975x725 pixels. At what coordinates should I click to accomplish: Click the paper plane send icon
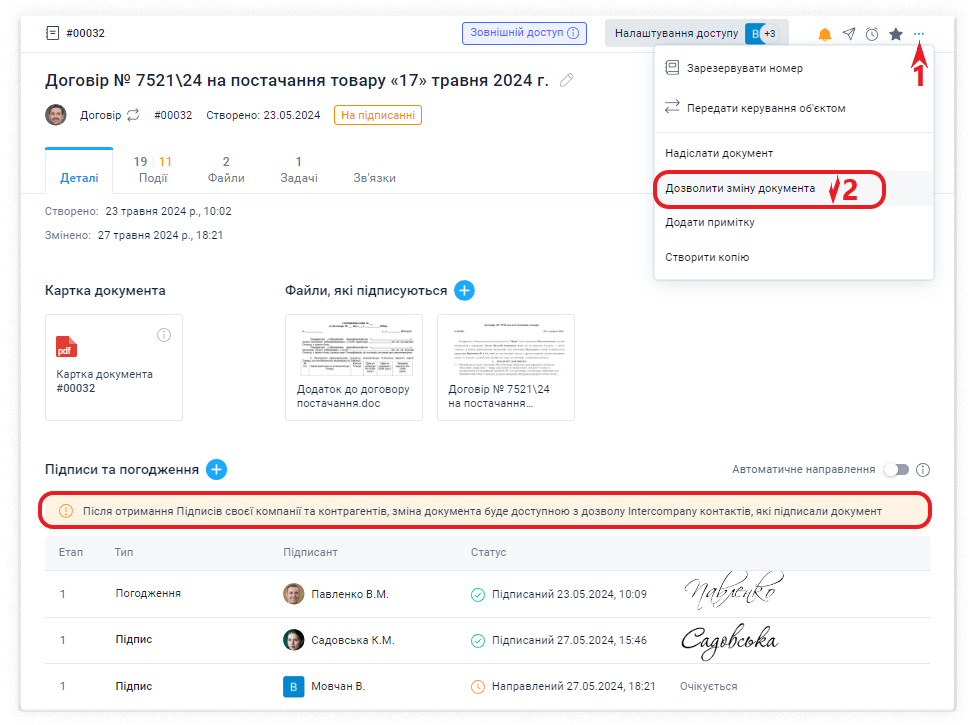click(848, 34)
